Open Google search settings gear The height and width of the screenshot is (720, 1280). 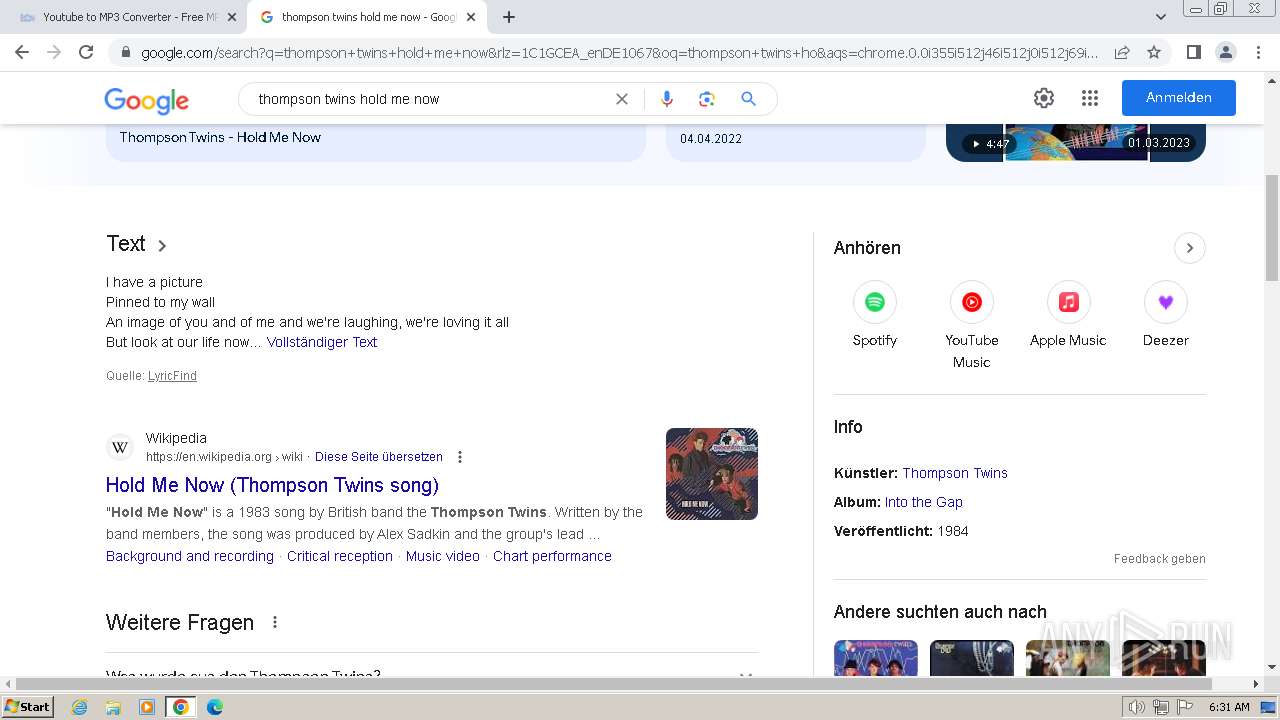1044,98
